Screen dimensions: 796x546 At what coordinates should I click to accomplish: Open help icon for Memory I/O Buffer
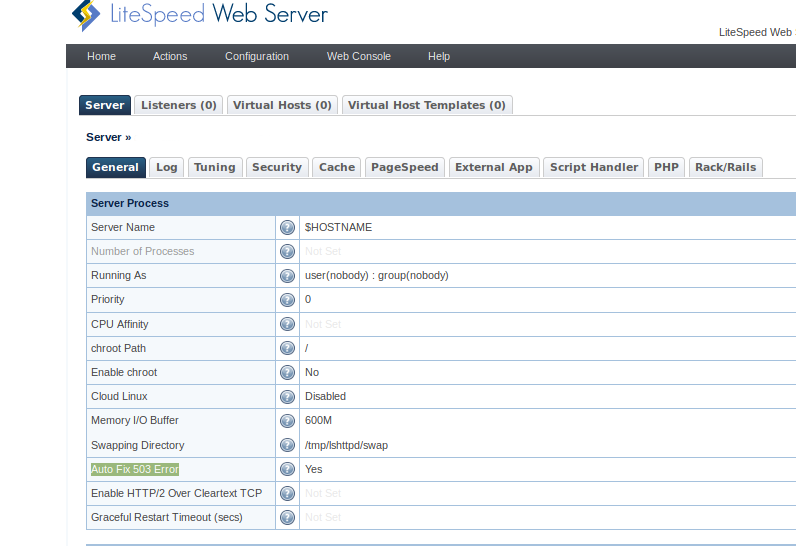click(x=287, y=421)
